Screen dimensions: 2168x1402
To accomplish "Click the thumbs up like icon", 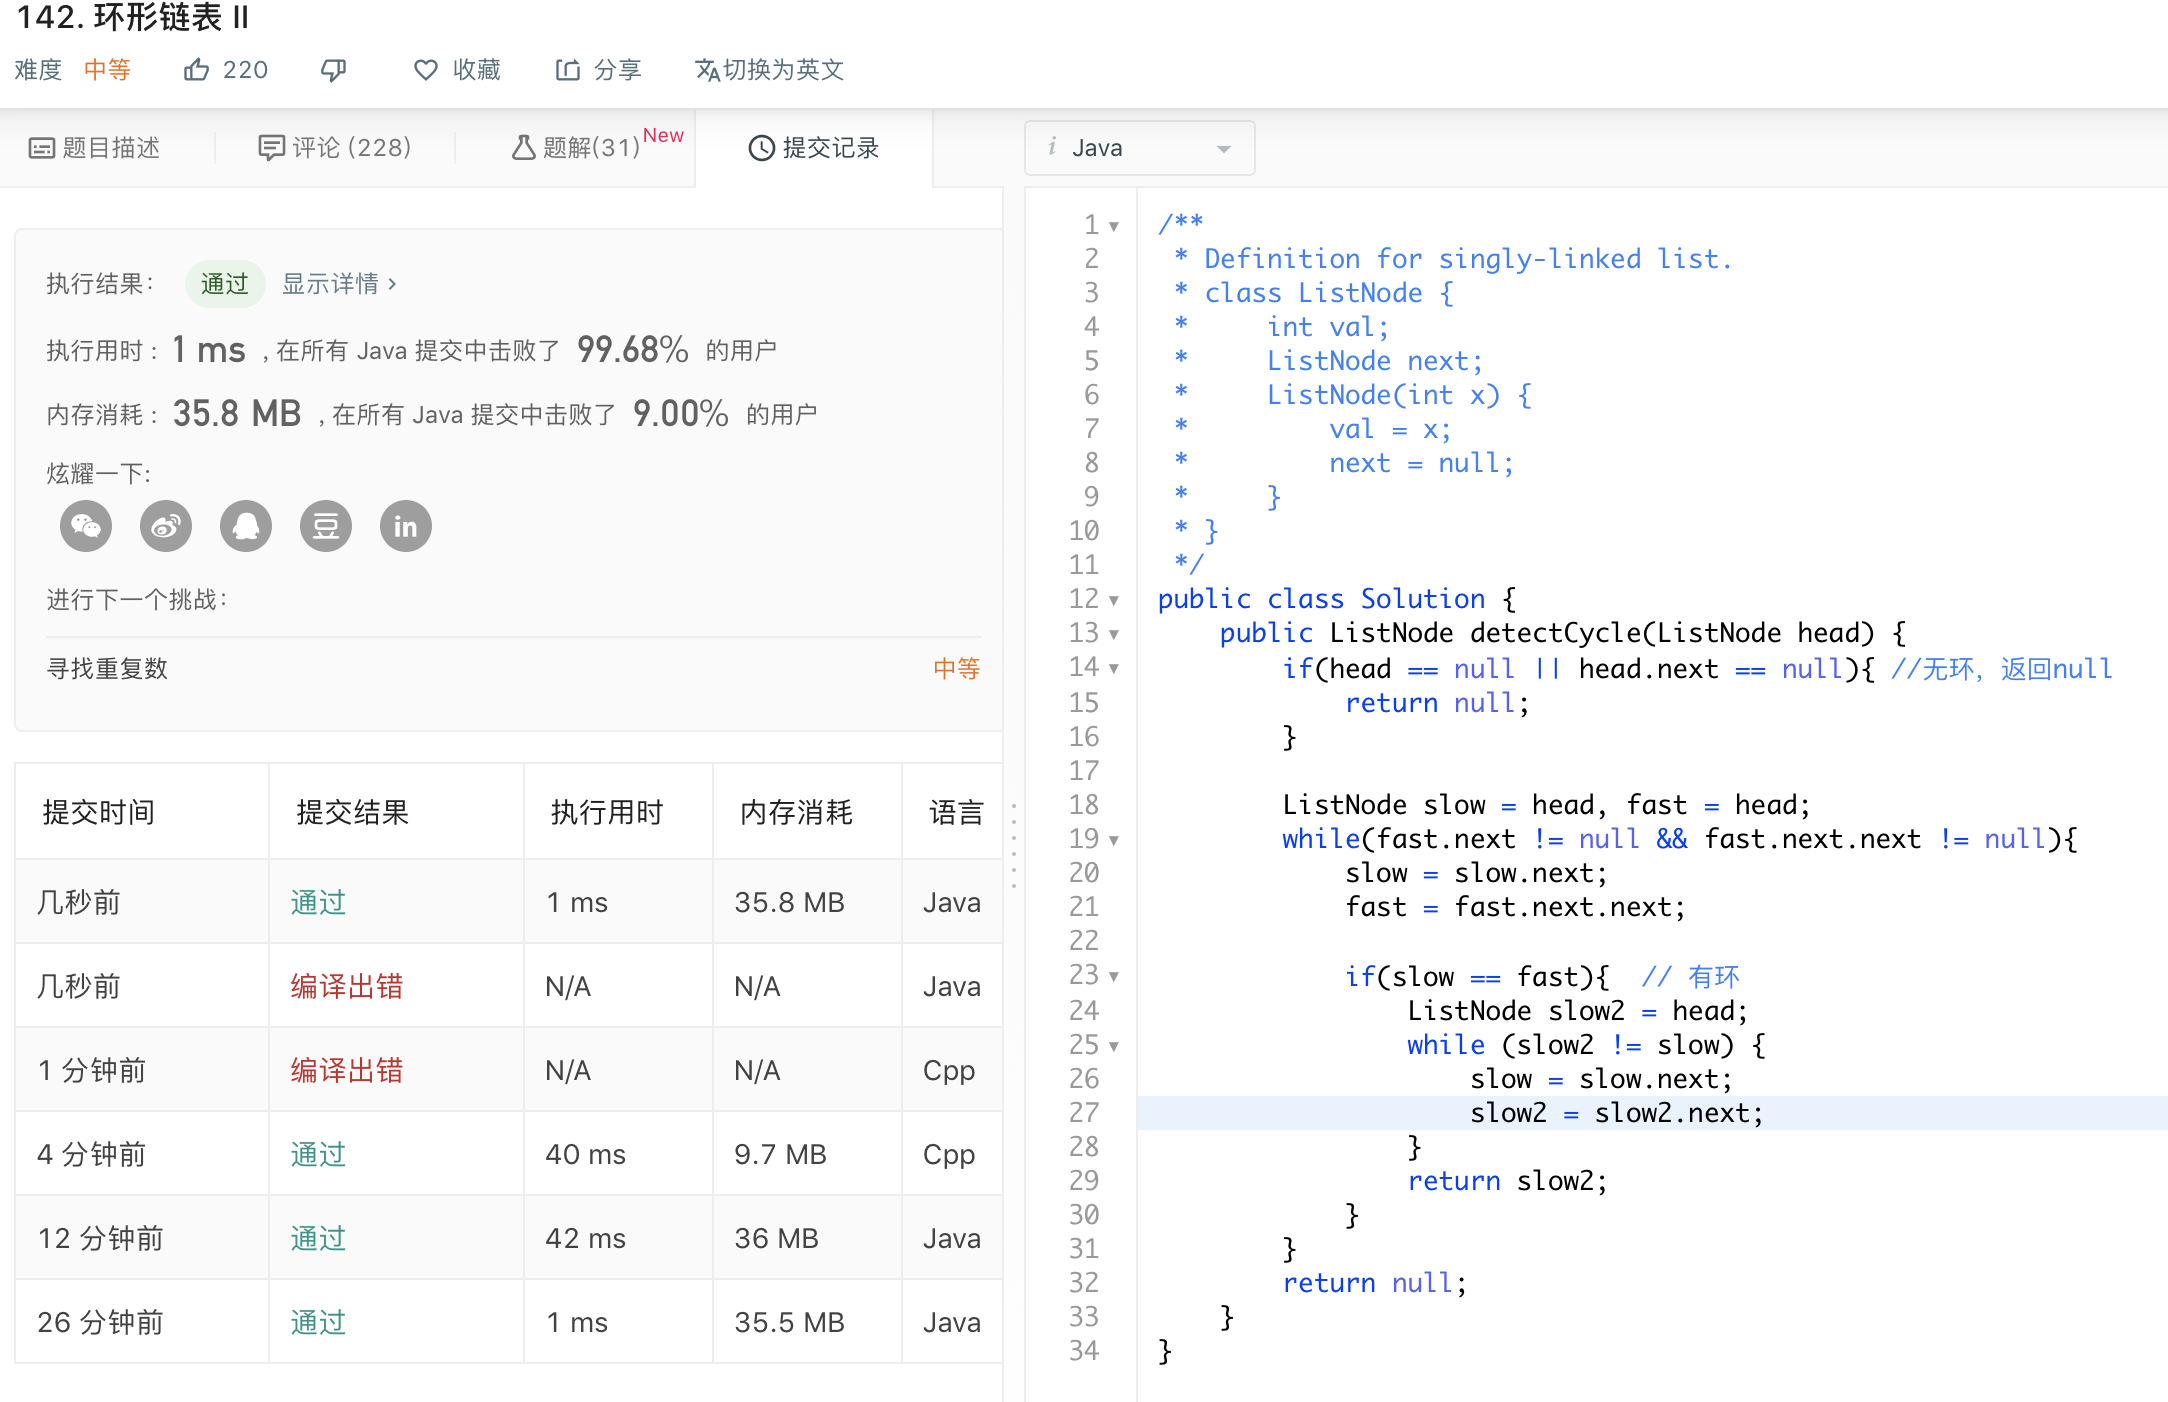I will point(196,69).
